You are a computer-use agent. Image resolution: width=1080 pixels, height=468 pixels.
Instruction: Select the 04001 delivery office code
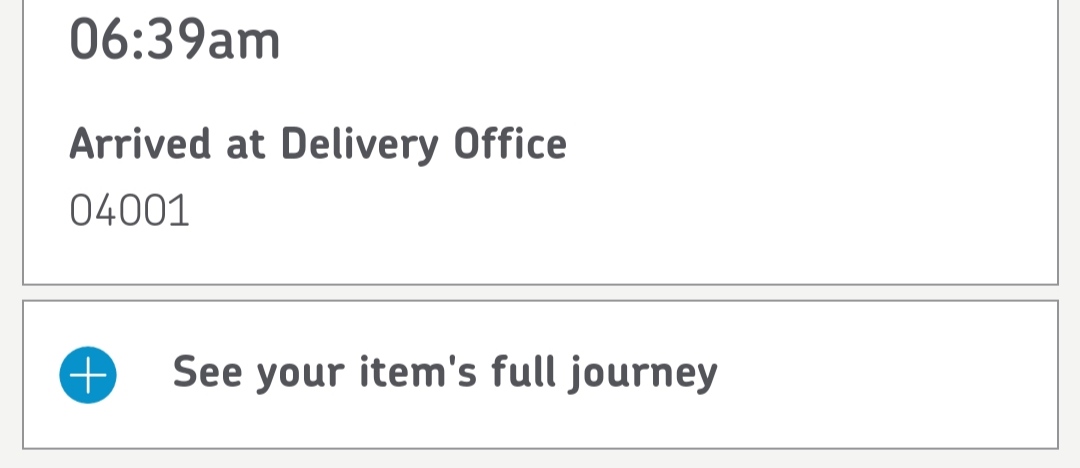pyautogui.click(x=129, y=211)
